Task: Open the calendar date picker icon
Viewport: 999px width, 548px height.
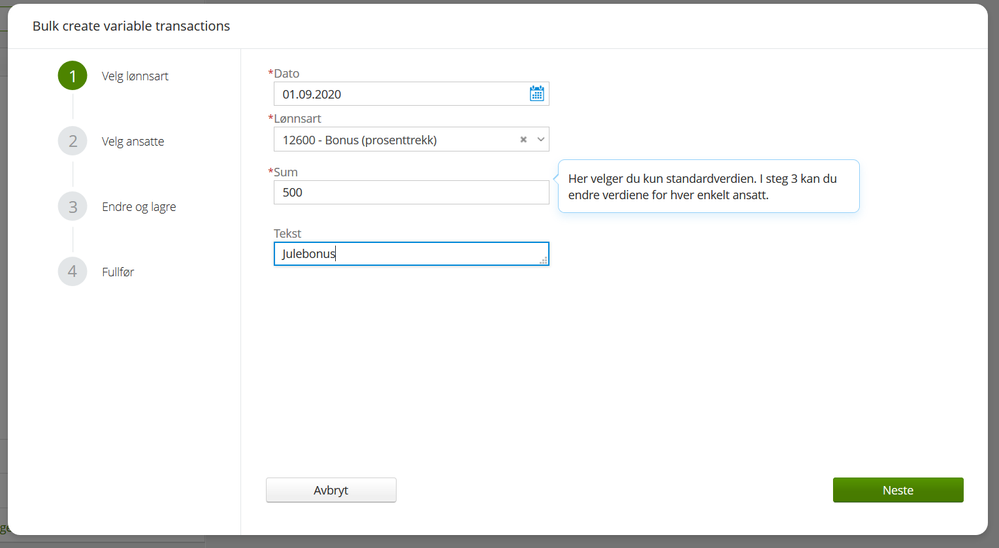Action: click(537, 94)
